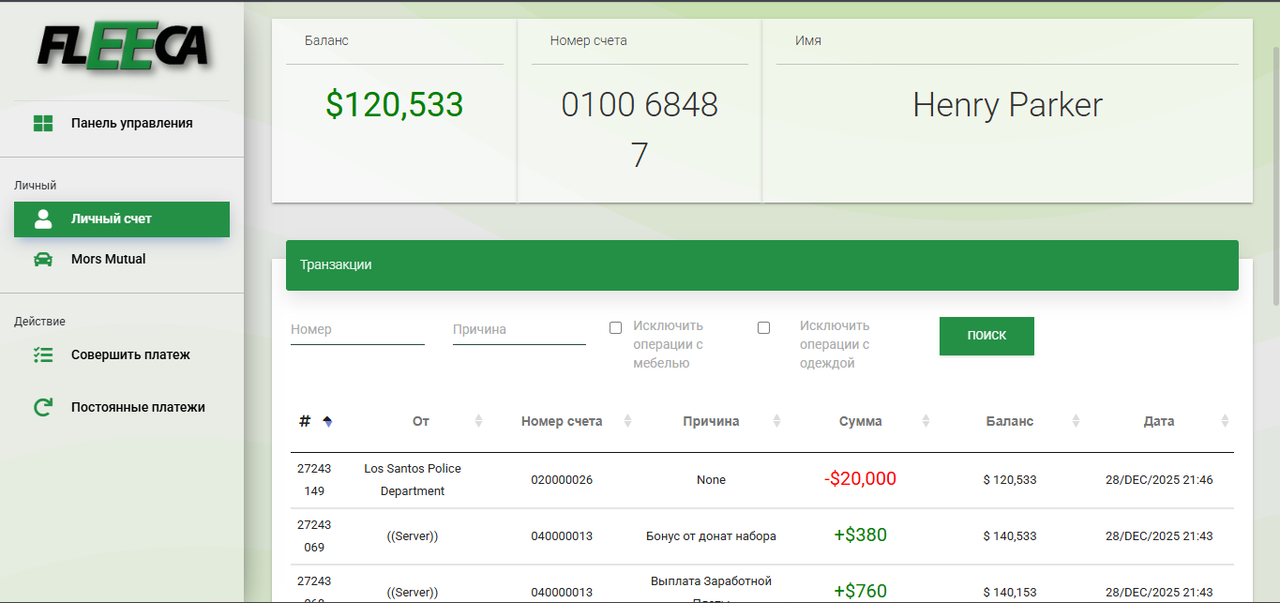Sort by Дата column arrows
This screenshot has width=1280, height=603.
pyautogui.click(x=1225, y=422)
